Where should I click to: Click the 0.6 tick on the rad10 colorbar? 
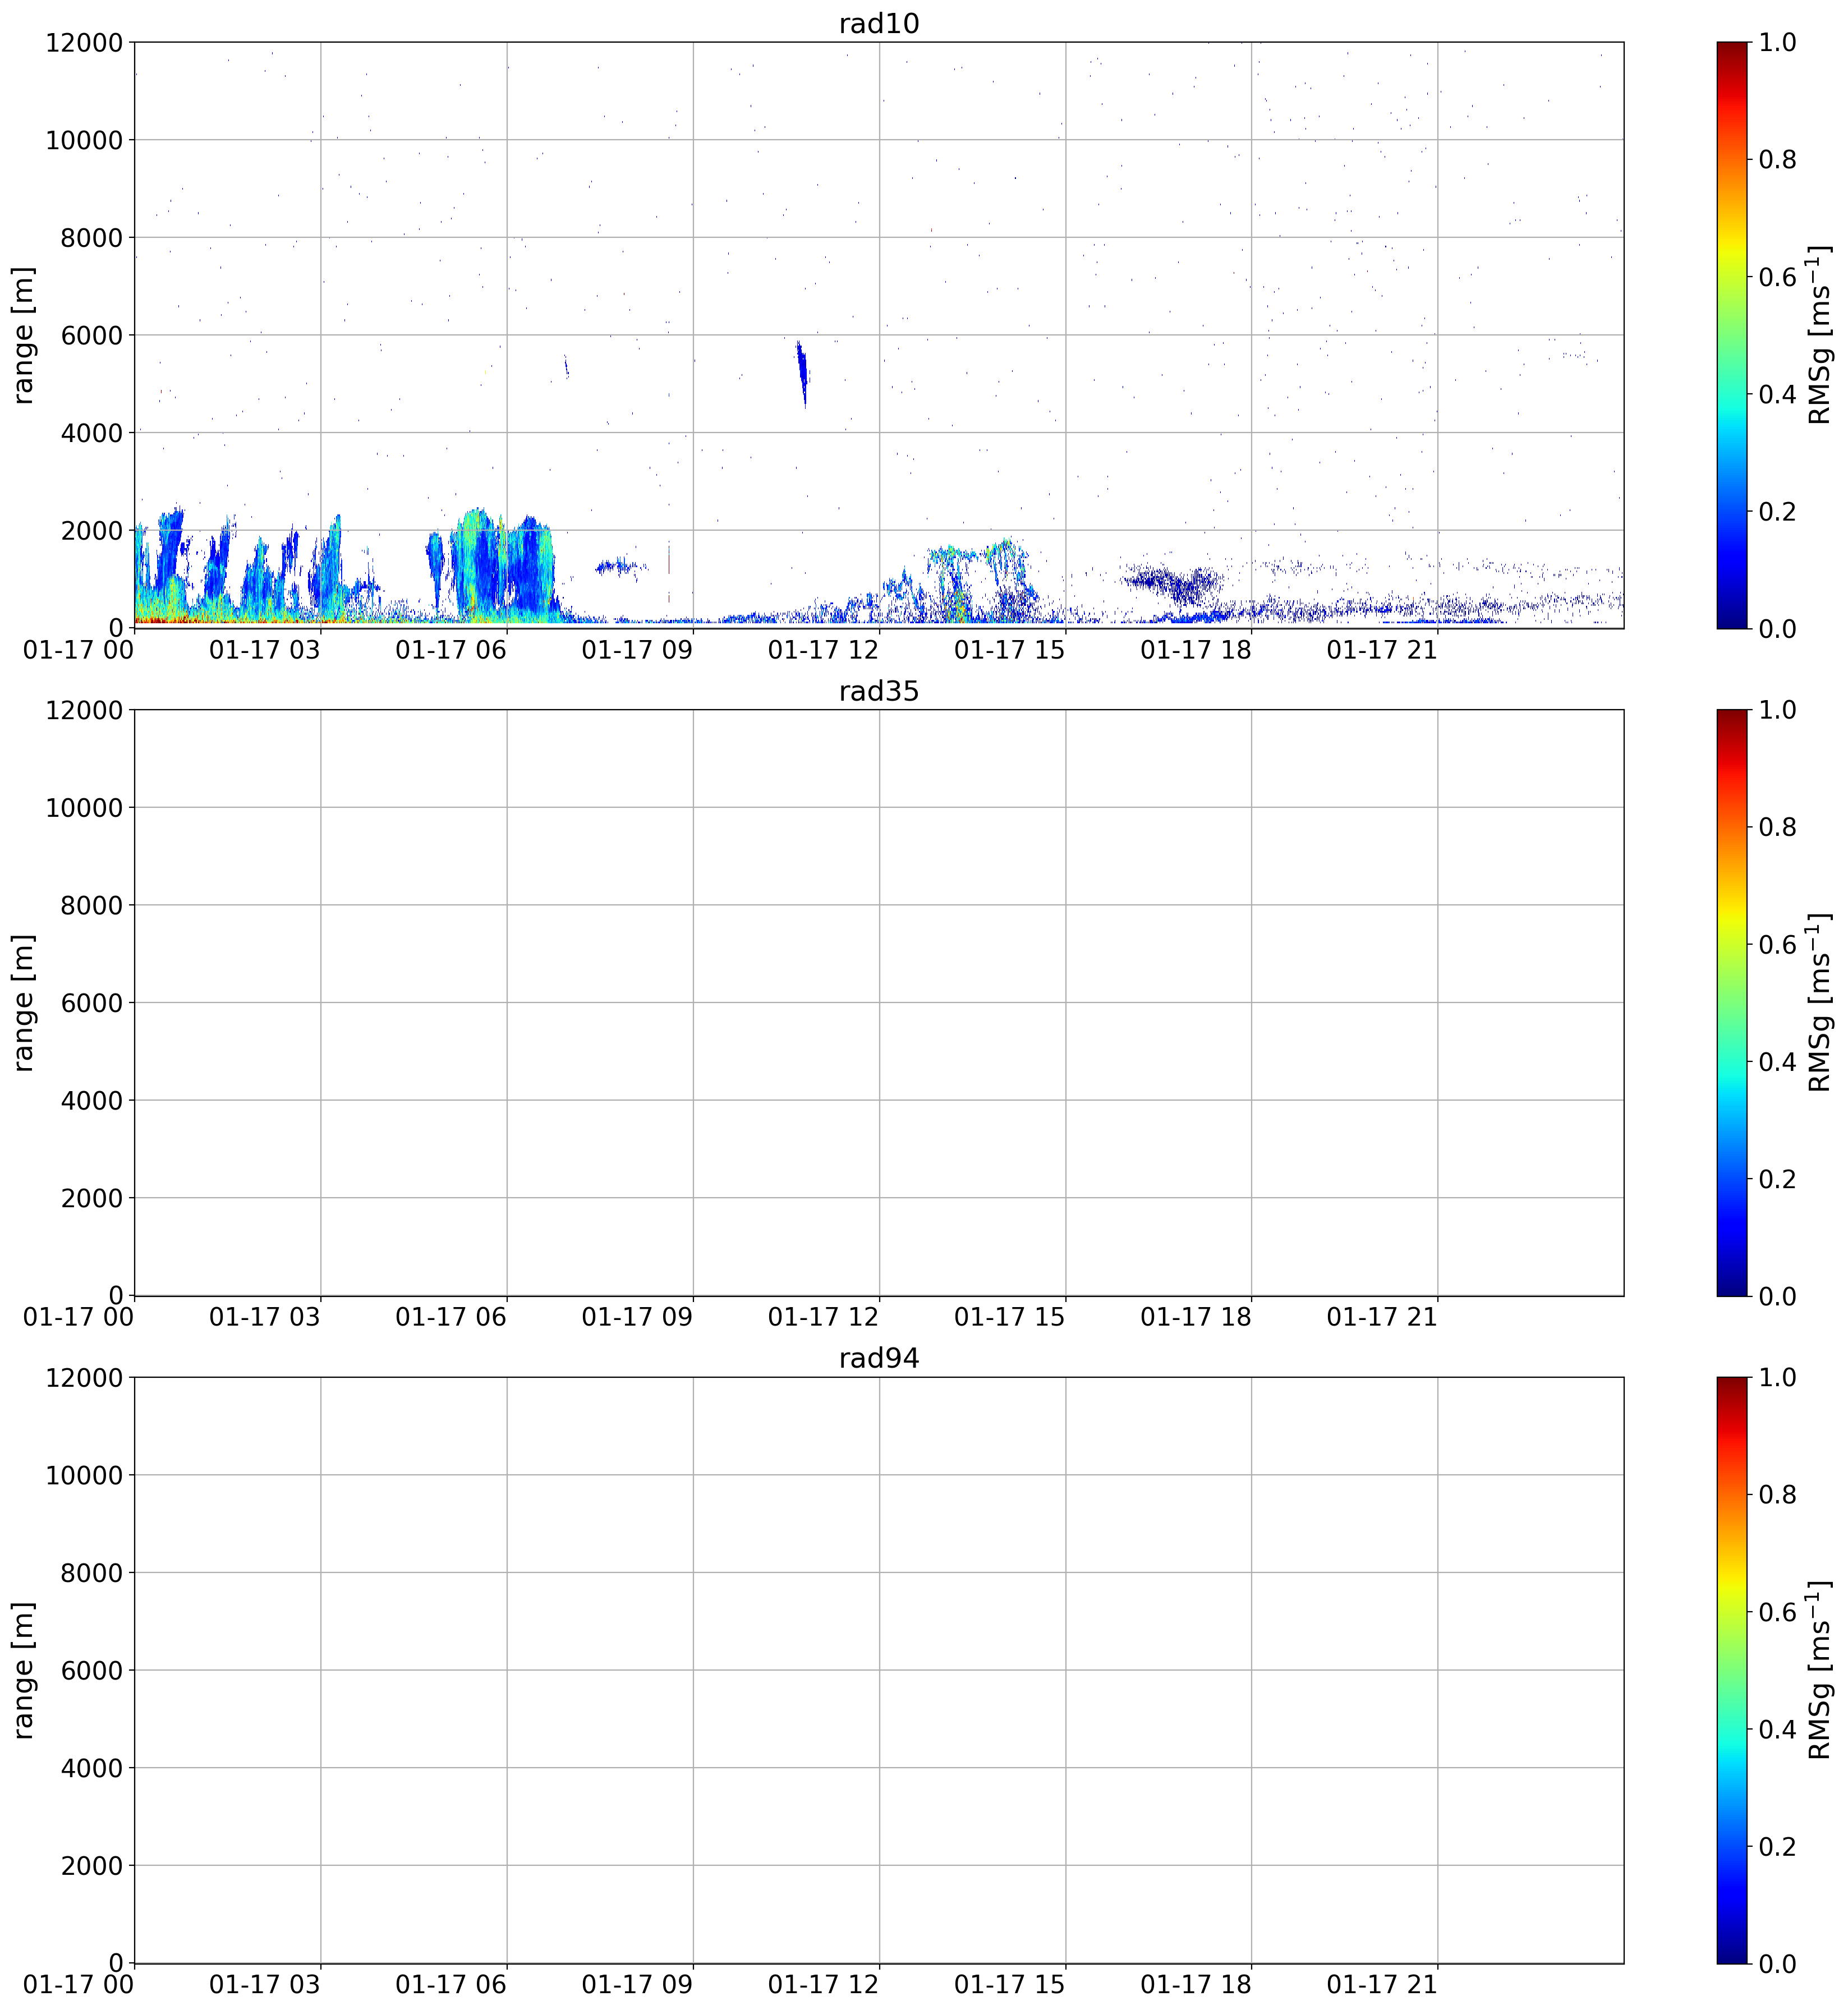(1778, 277)
